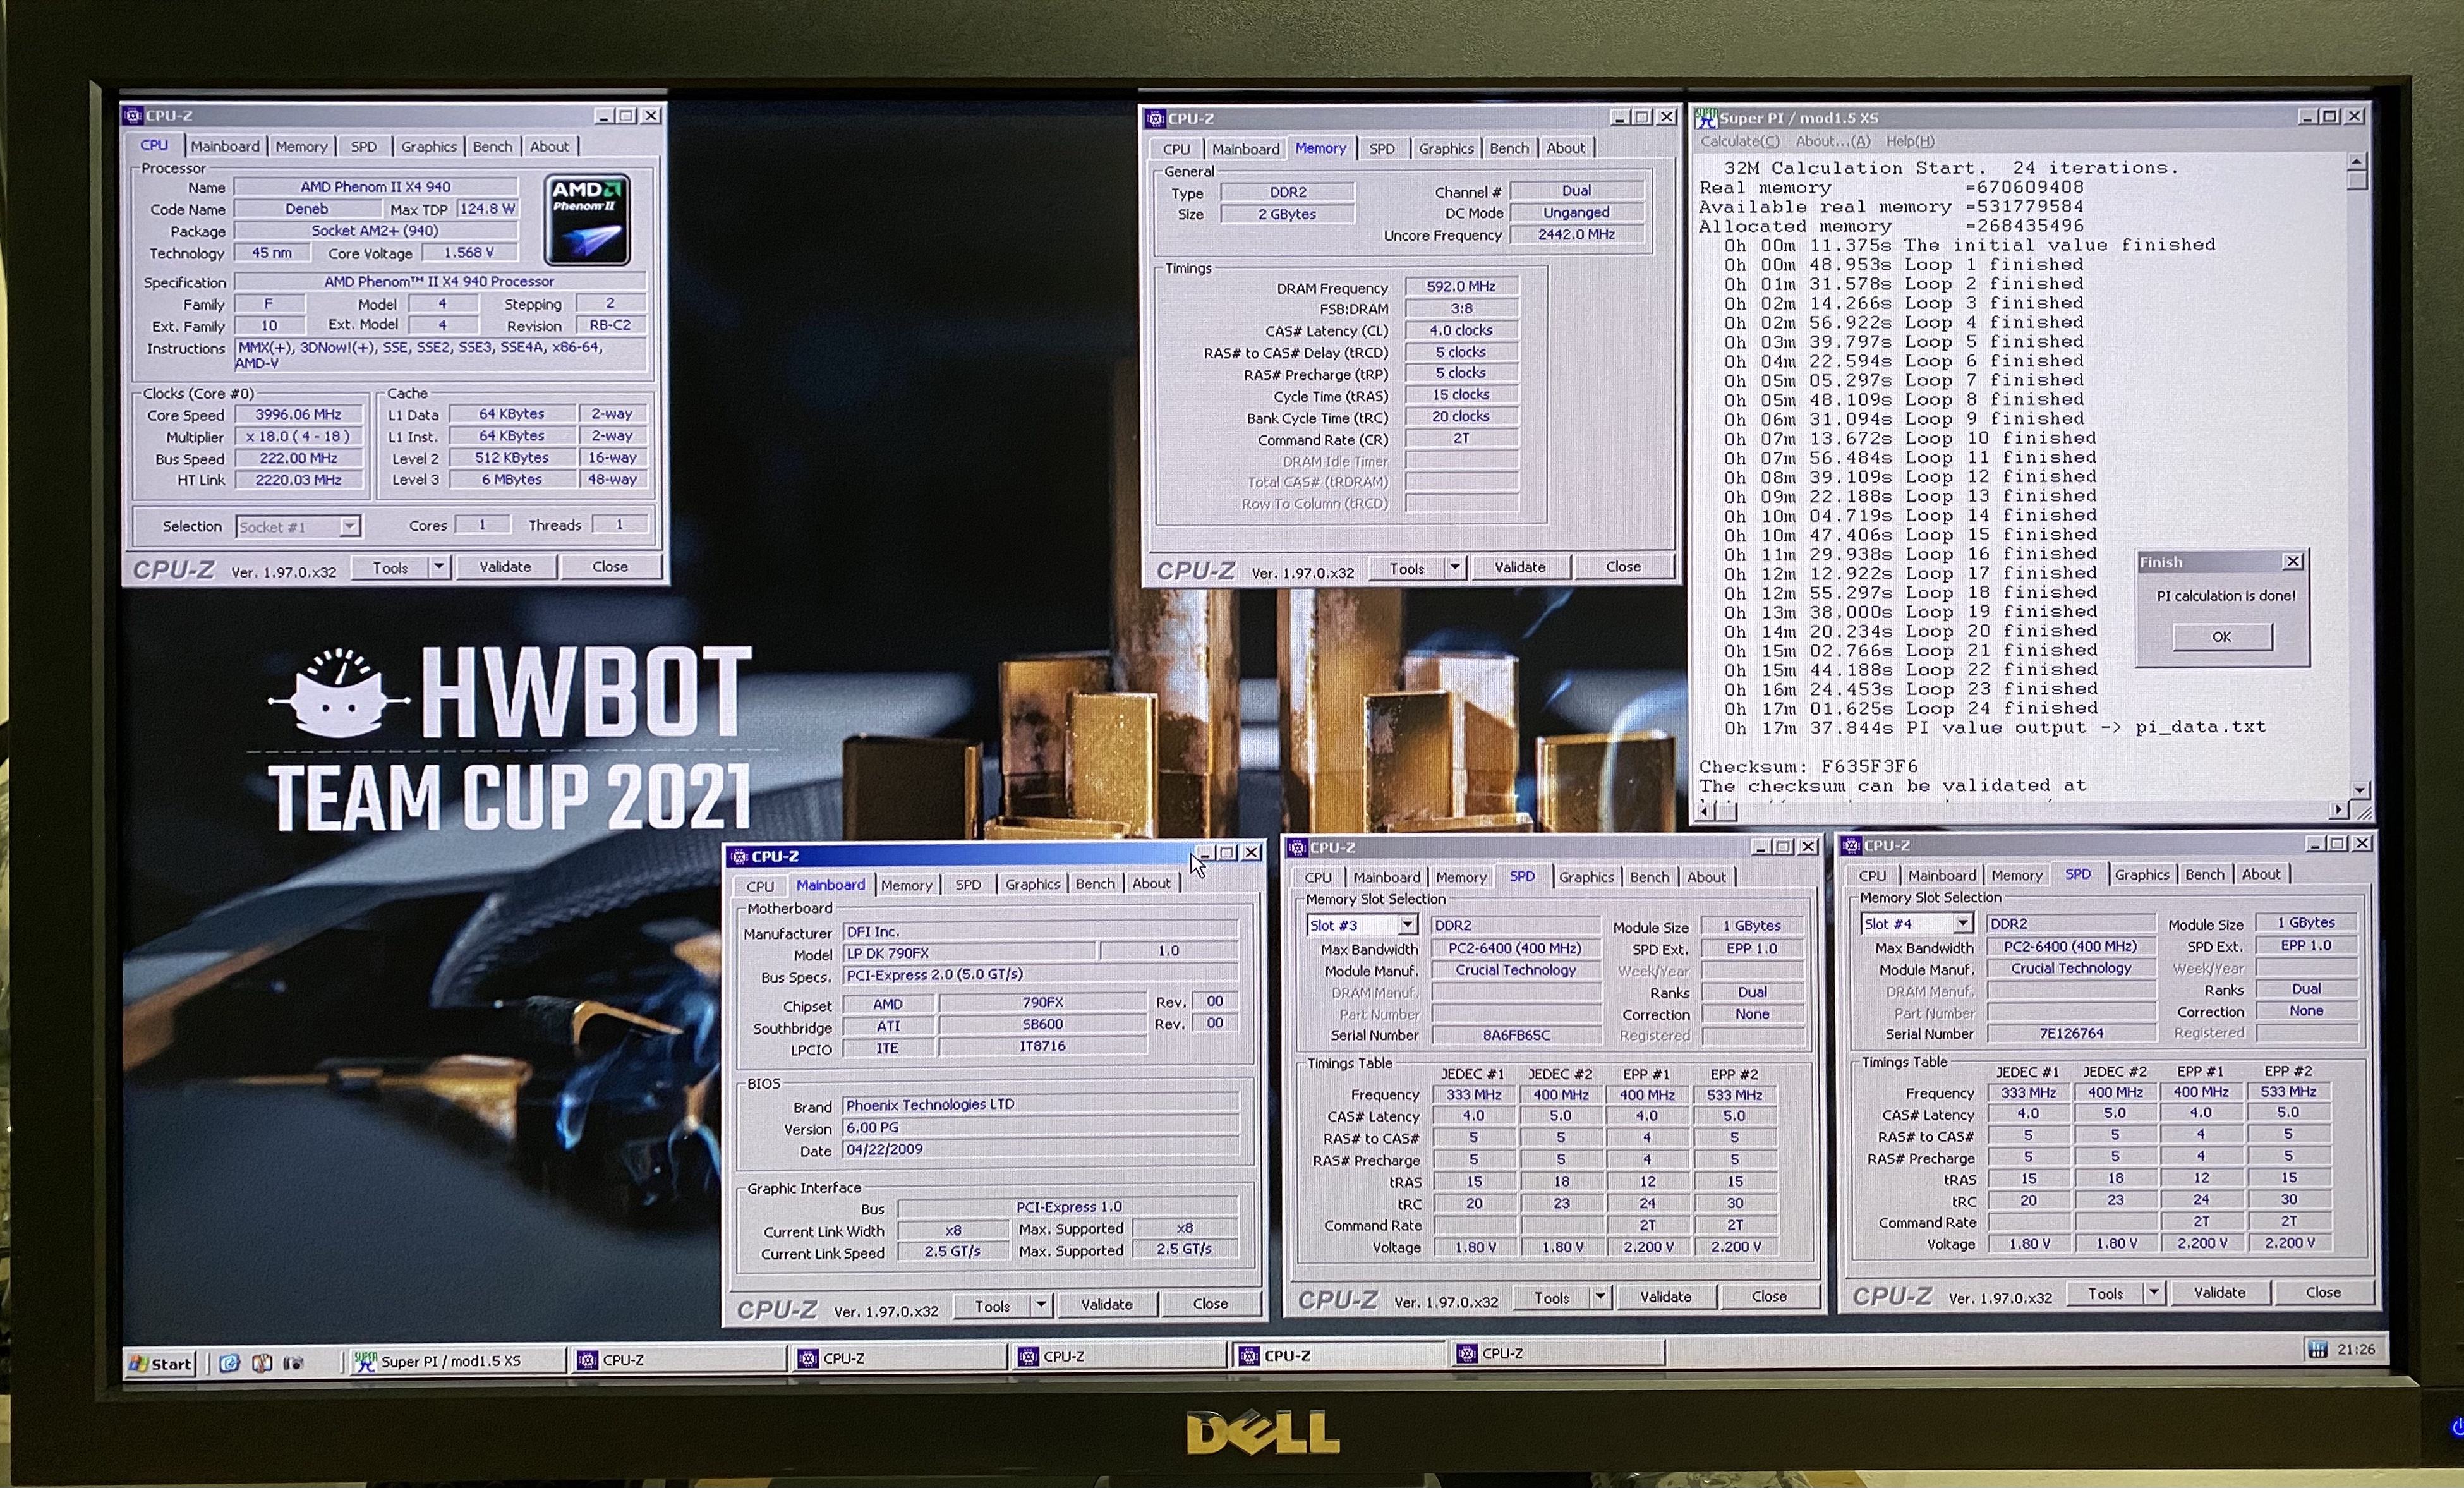Close the Finish dialog with its X

2293,562
